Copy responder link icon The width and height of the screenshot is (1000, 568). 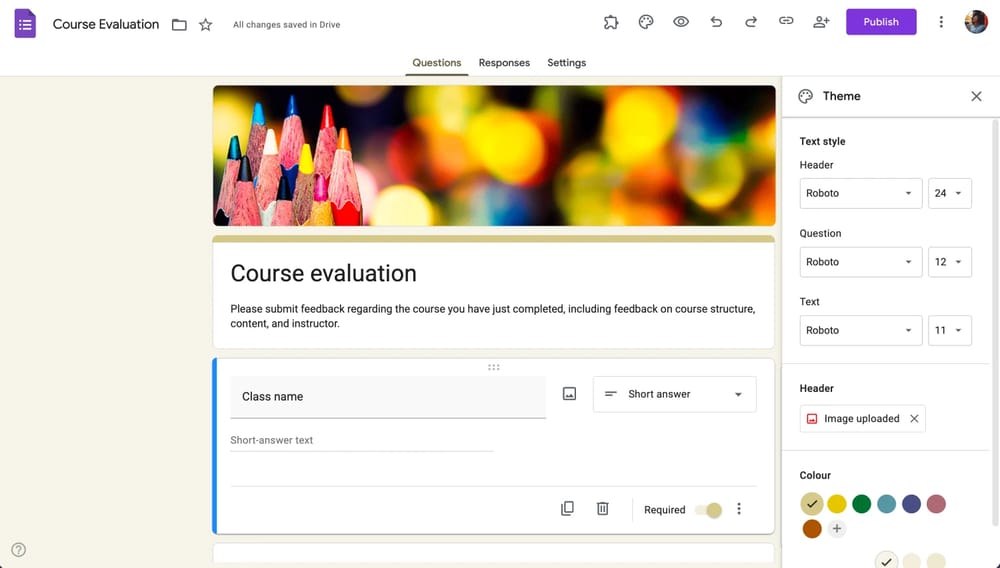(786, 21)
